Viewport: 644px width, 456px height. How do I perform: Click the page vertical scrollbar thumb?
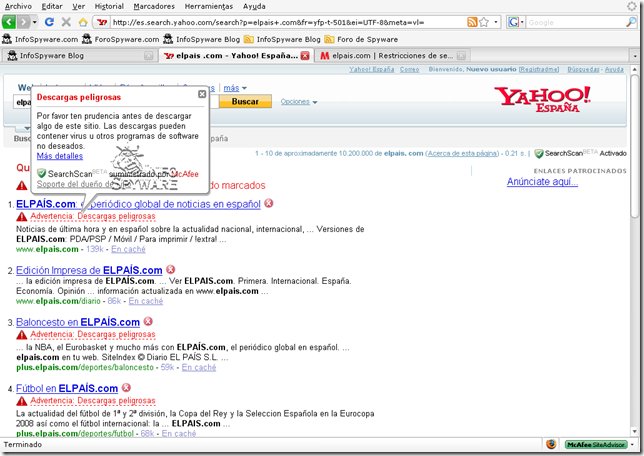(x=635, y=146)
